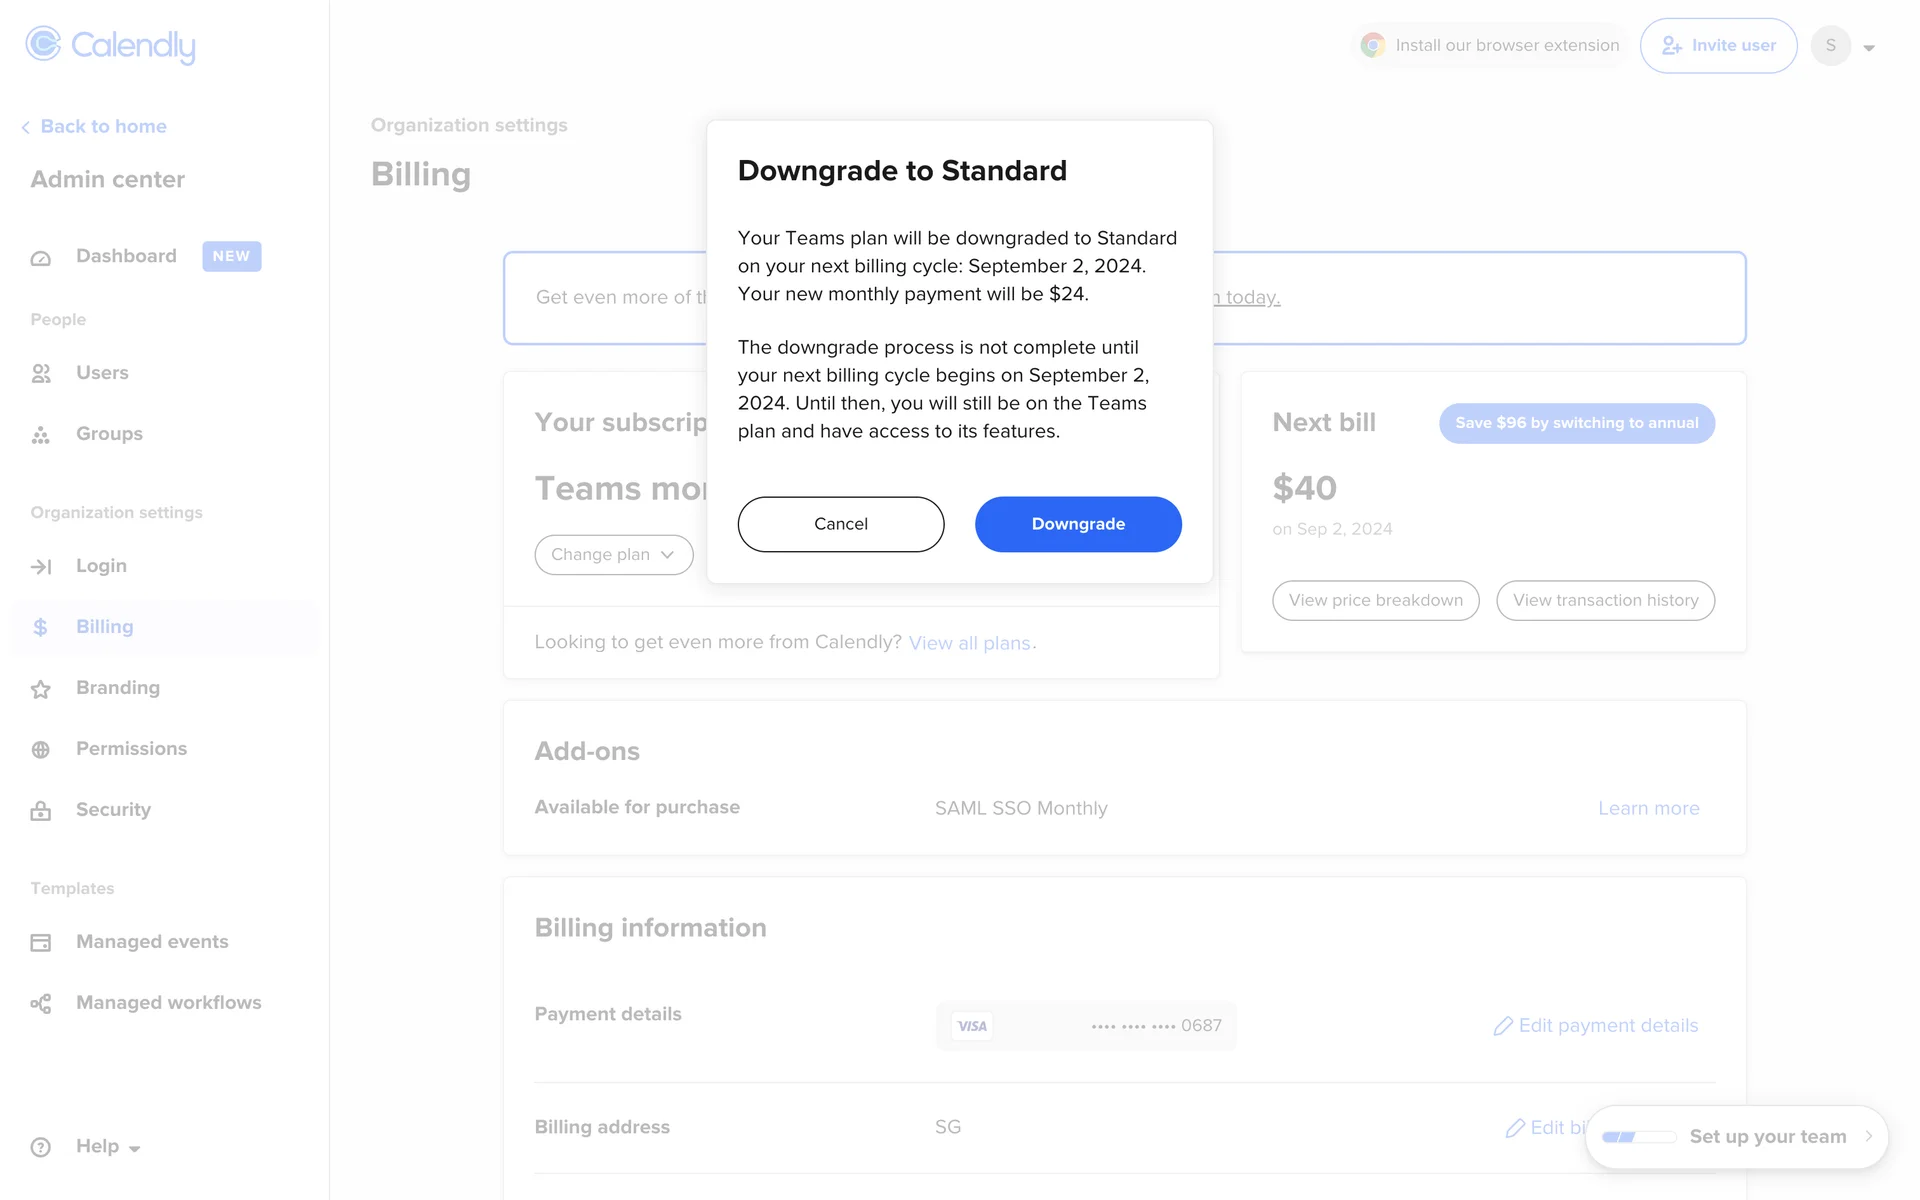
Task: Click the Groups dots icon
Action: click(41, 435)
